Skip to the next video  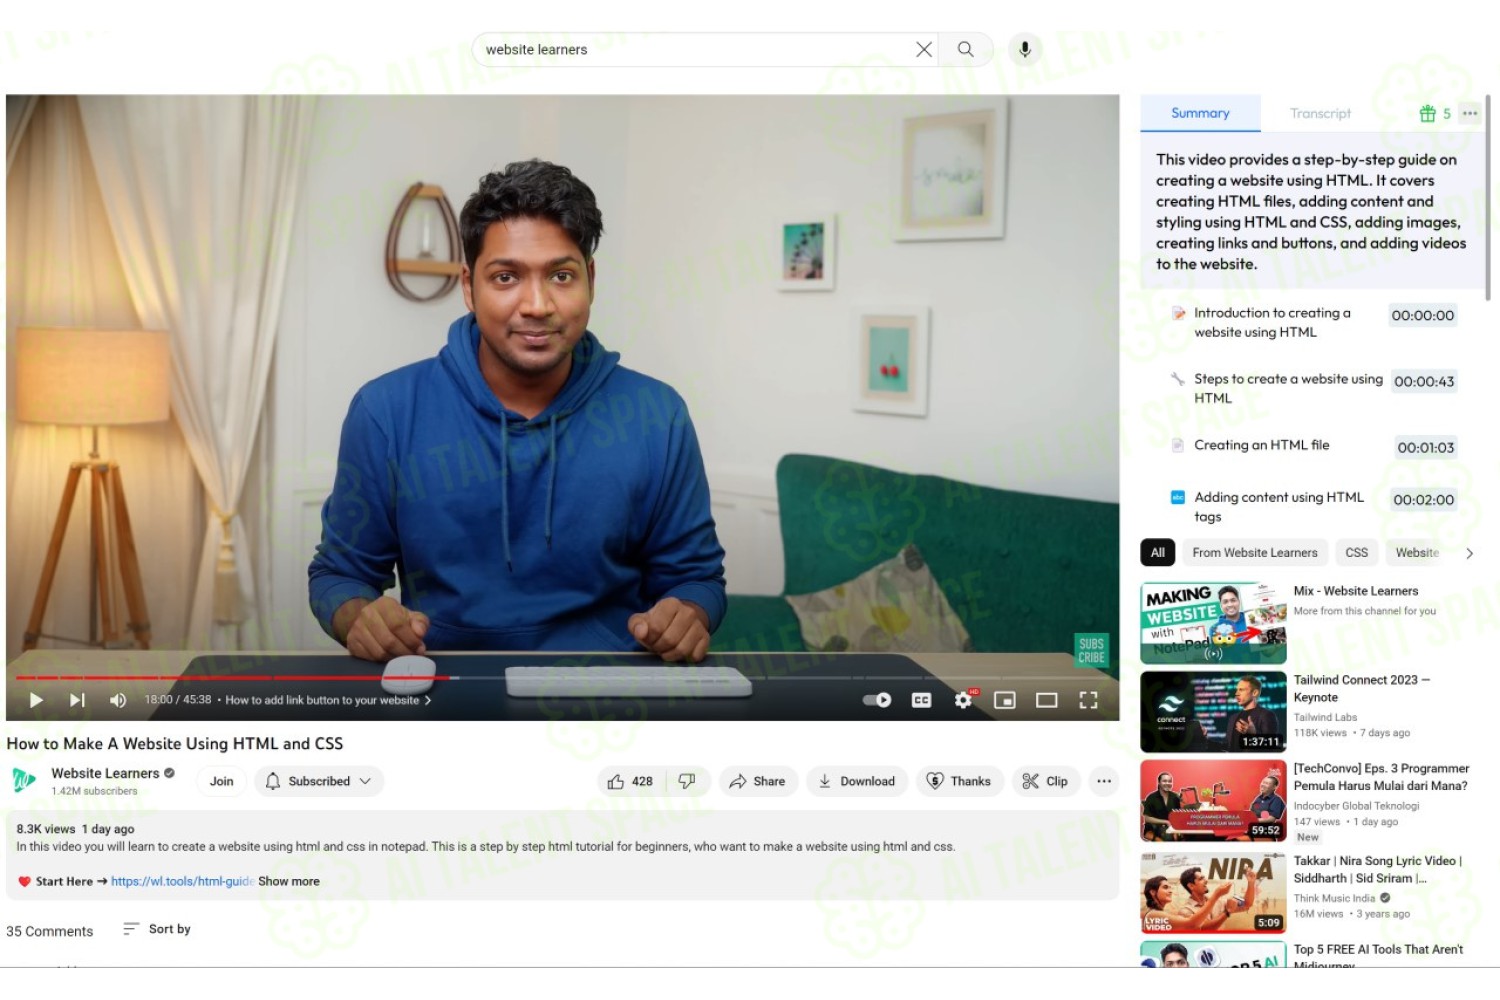coord(77,700)
